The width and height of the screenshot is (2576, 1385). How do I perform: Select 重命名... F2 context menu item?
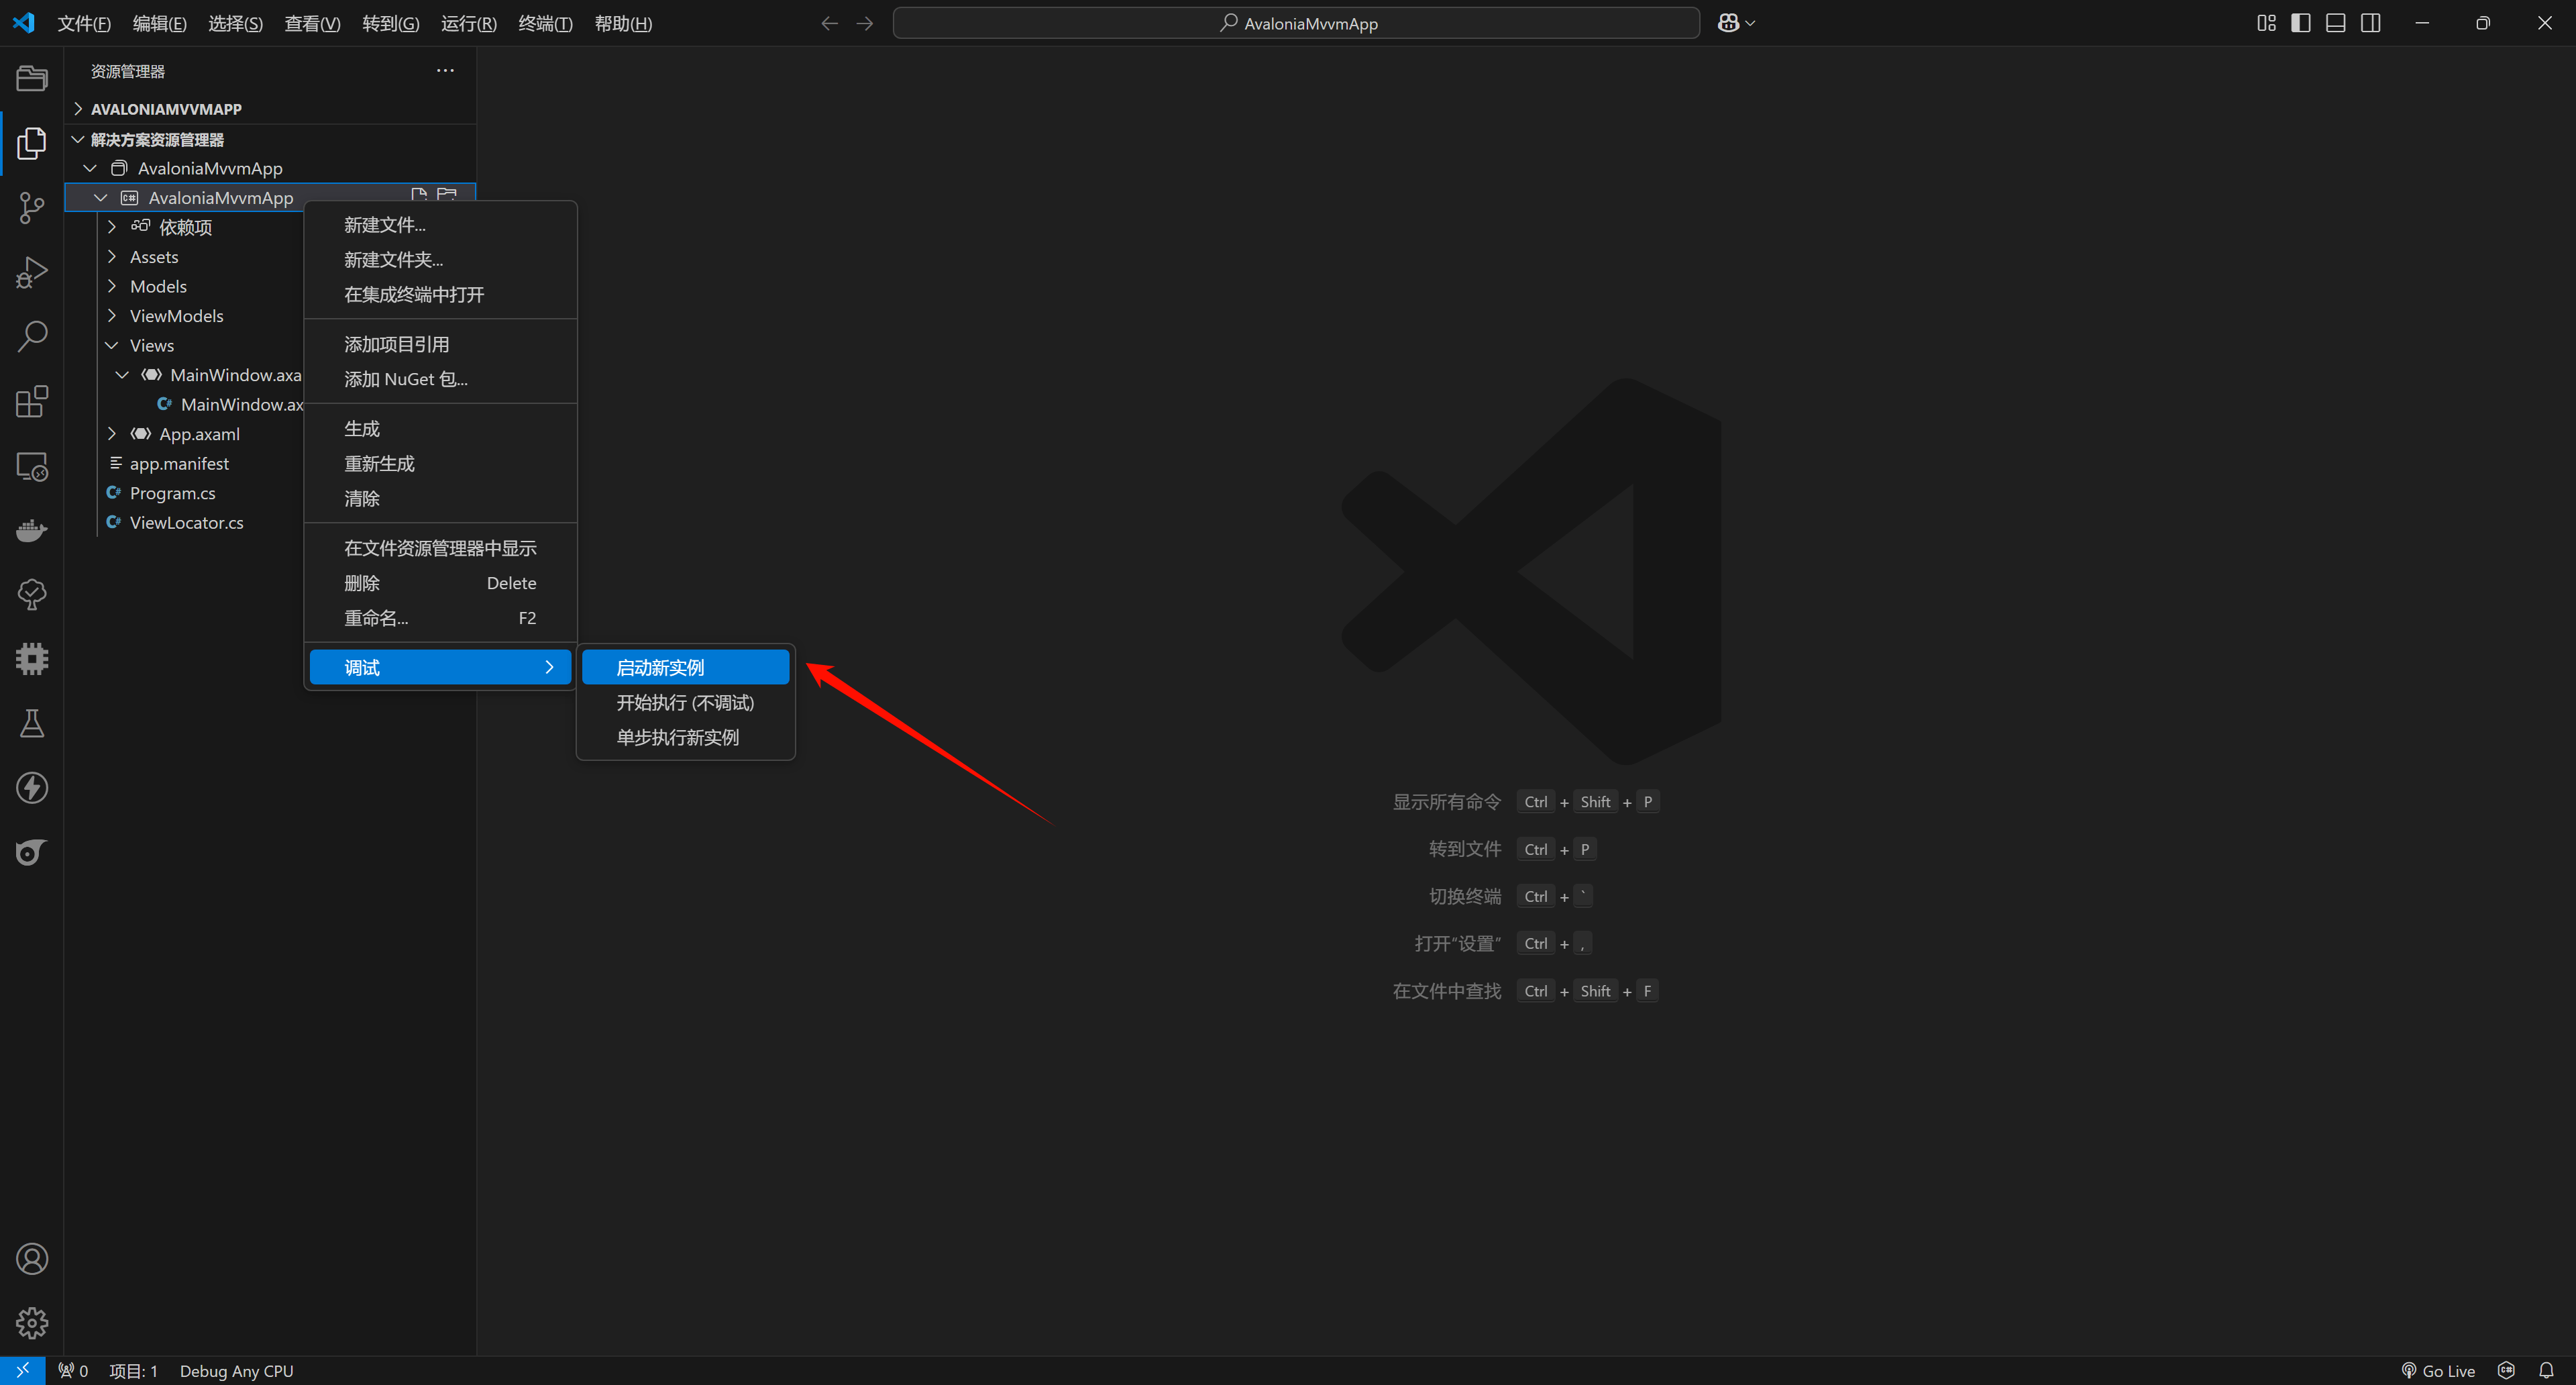pyautogui.click(x=440, y=618)
